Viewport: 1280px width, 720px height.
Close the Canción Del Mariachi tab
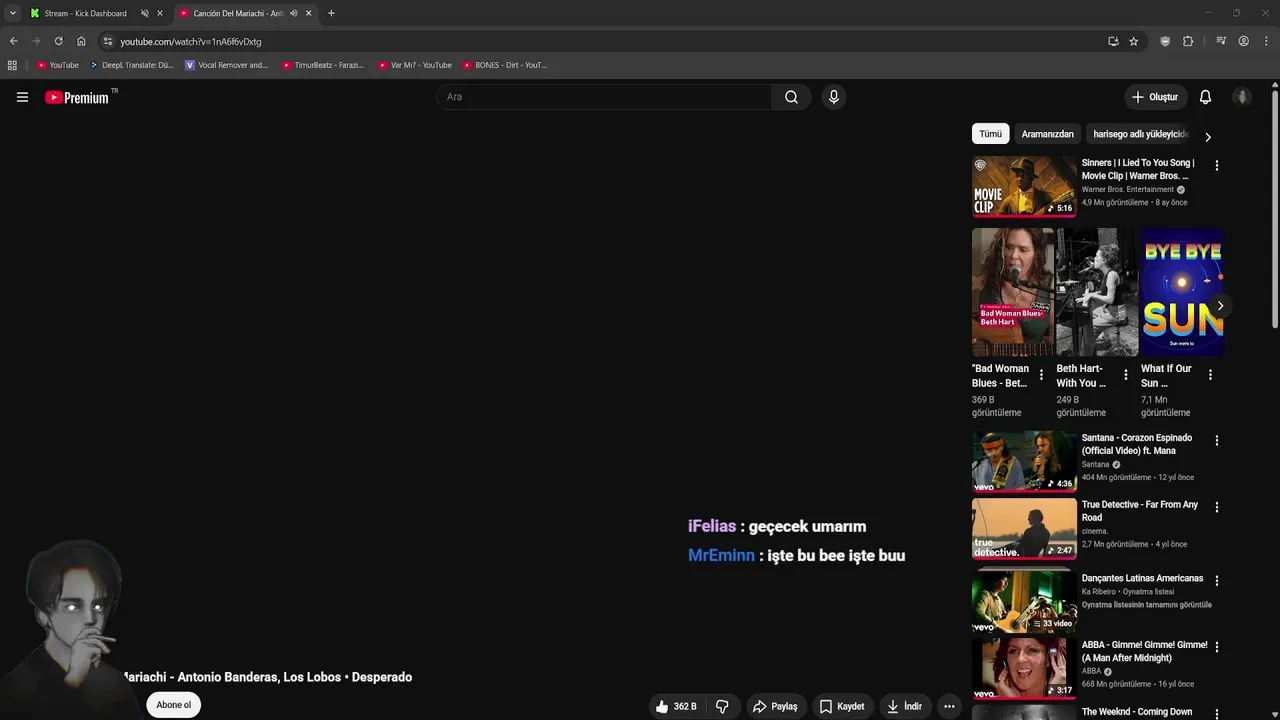pyautogui.click(x=308, y=13)
